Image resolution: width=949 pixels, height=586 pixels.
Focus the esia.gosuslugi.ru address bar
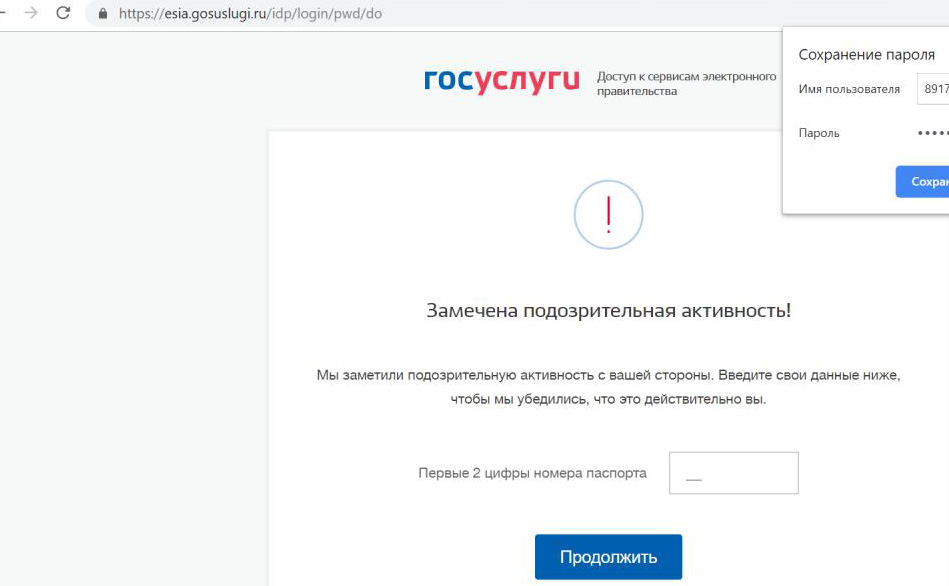(x=250, y=14)
